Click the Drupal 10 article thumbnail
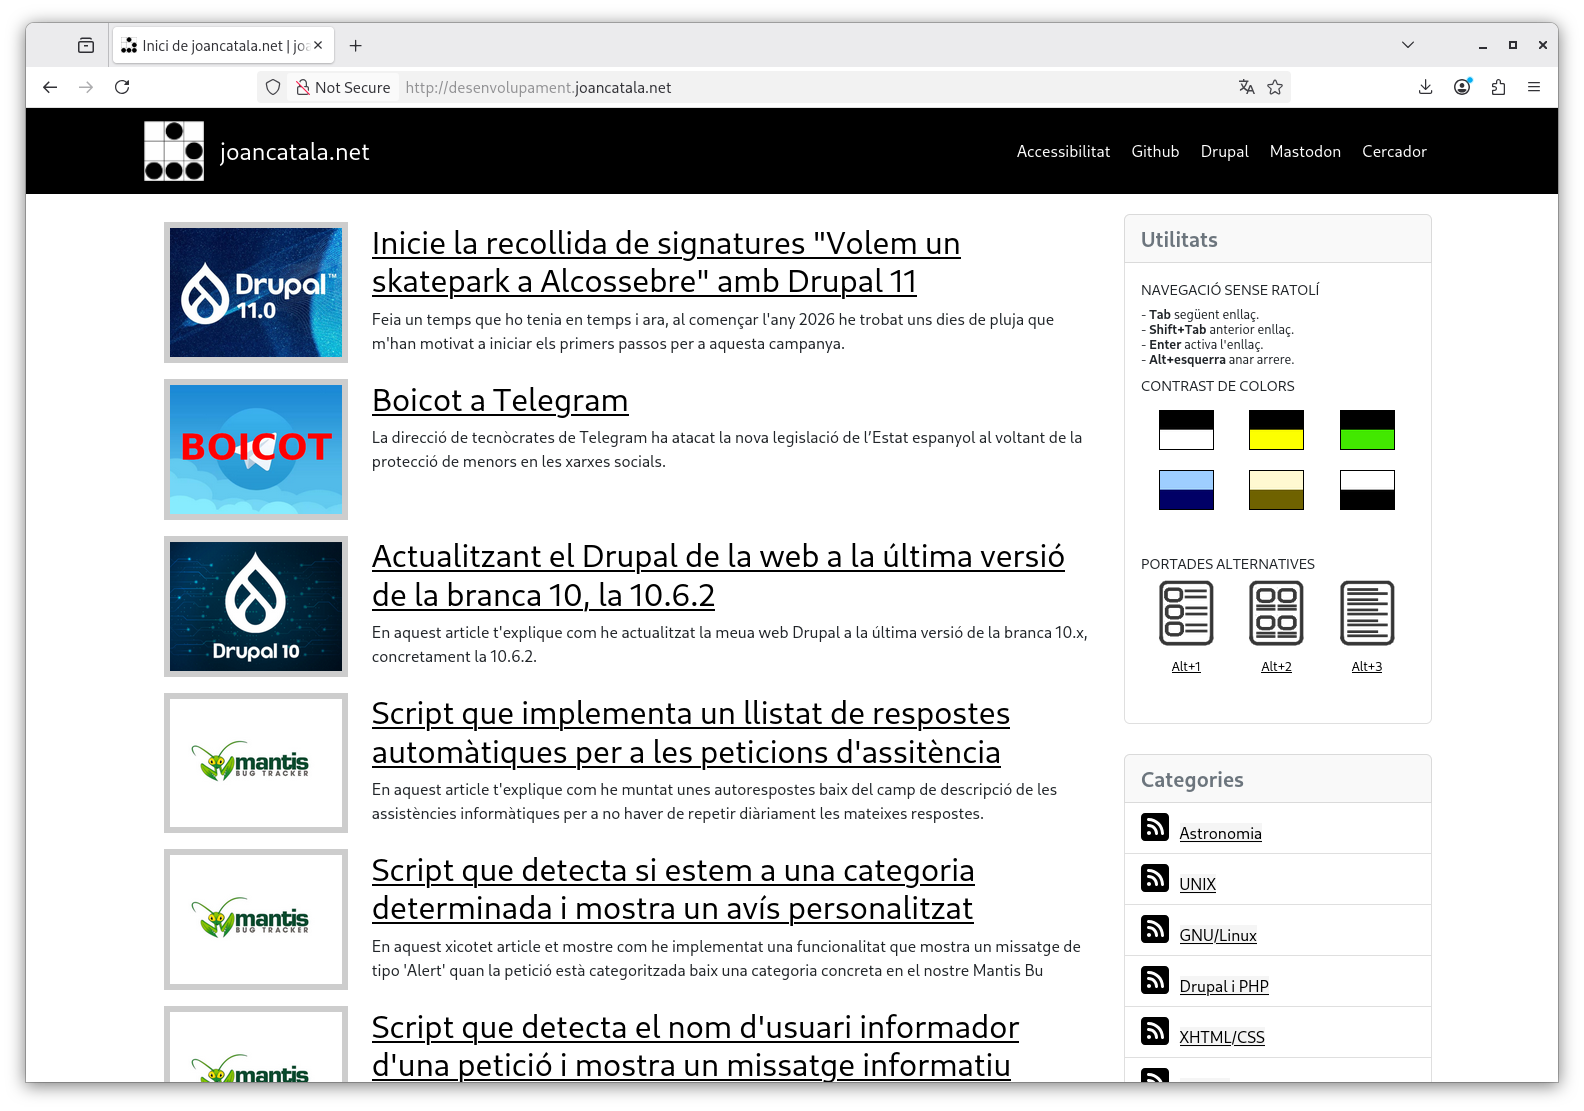Image resolution: width=1584 pixels, height=1111 pixels. (256, 606)
